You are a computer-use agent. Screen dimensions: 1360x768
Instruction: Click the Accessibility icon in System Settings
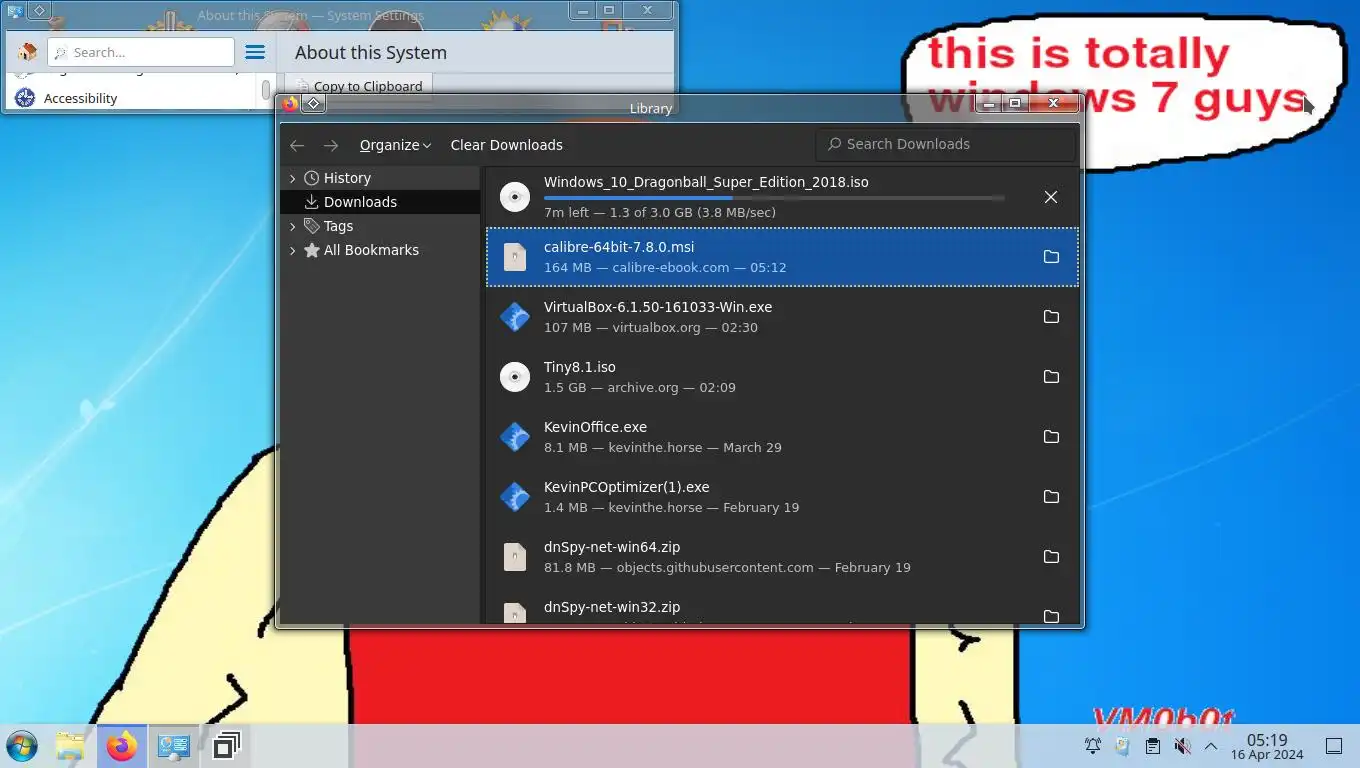tap(25, 98)
